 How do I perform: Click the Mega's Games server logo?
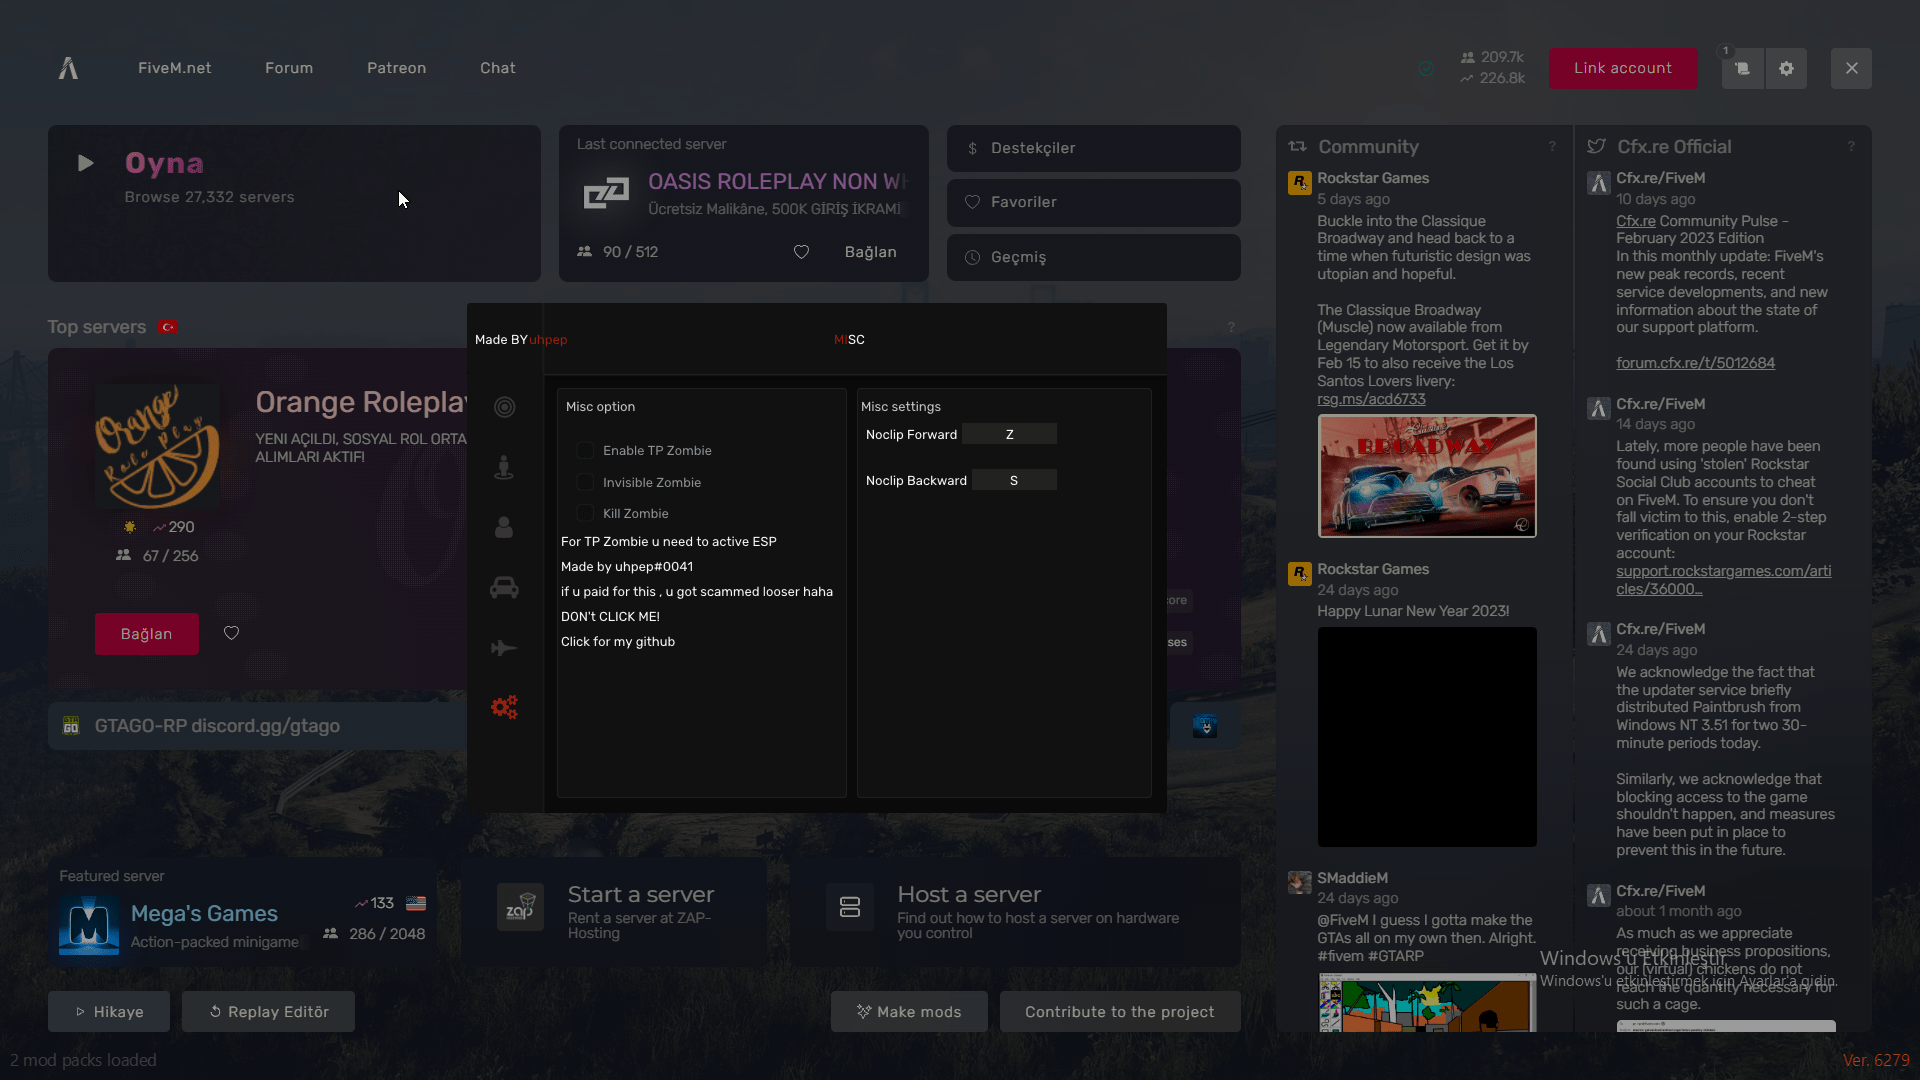(89, 924)
